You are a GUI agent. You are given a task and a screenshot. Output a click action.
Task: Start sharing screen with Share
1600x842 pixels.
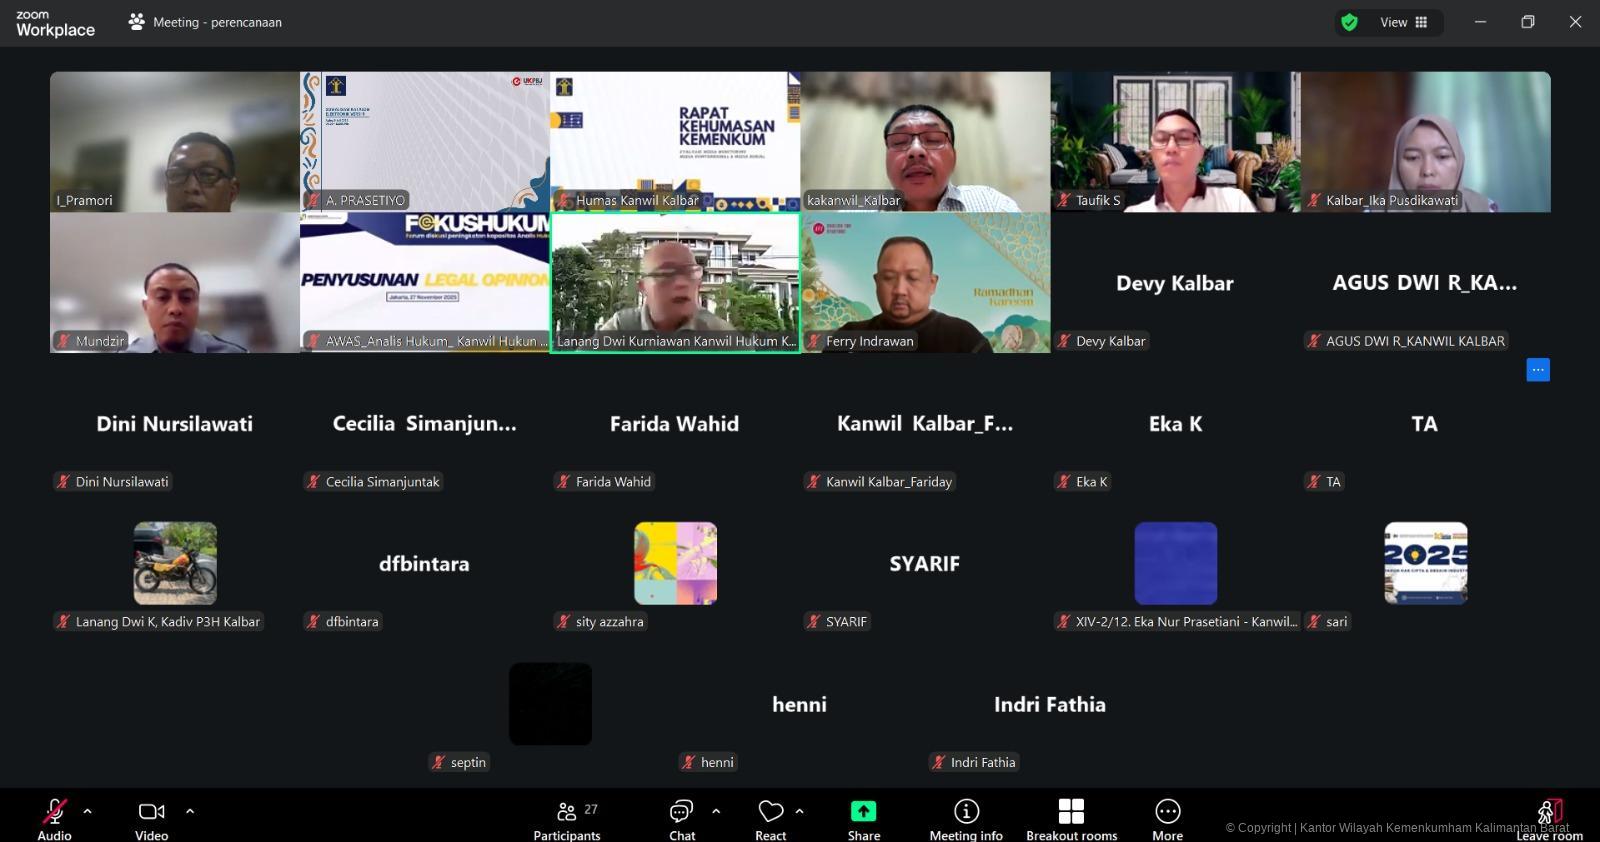pyautogui.click(x=863, y=819)
